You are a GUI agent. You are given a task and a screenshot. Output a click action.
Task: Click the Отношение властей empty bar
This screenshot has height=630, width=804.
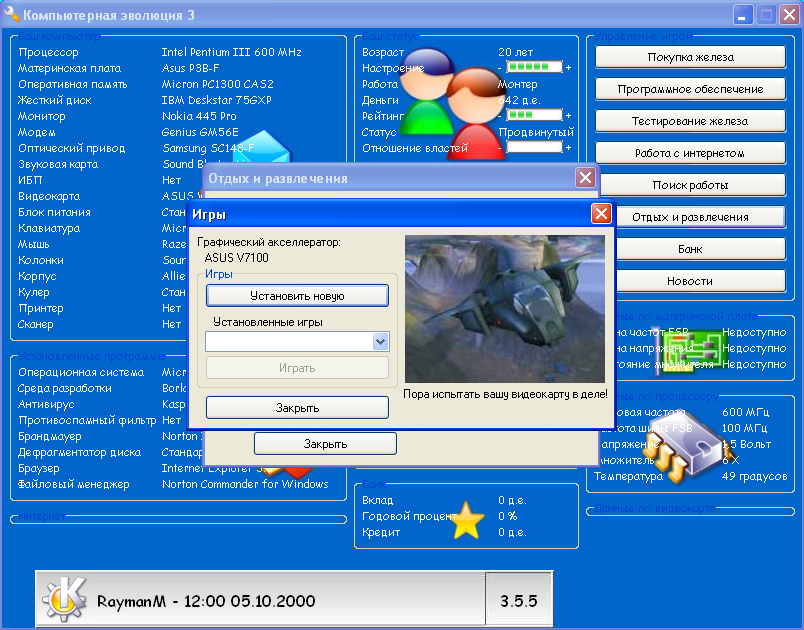(534, 147)
